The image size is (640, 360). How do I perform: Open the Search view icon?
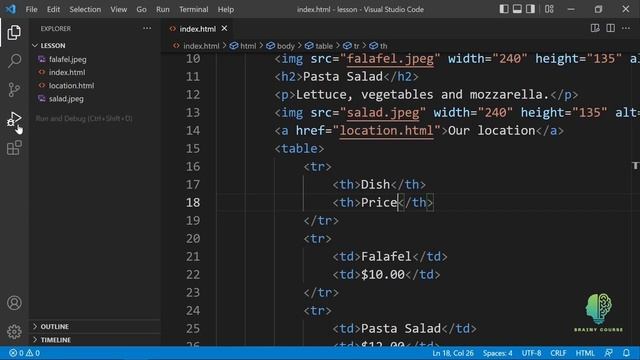(14, 61)
